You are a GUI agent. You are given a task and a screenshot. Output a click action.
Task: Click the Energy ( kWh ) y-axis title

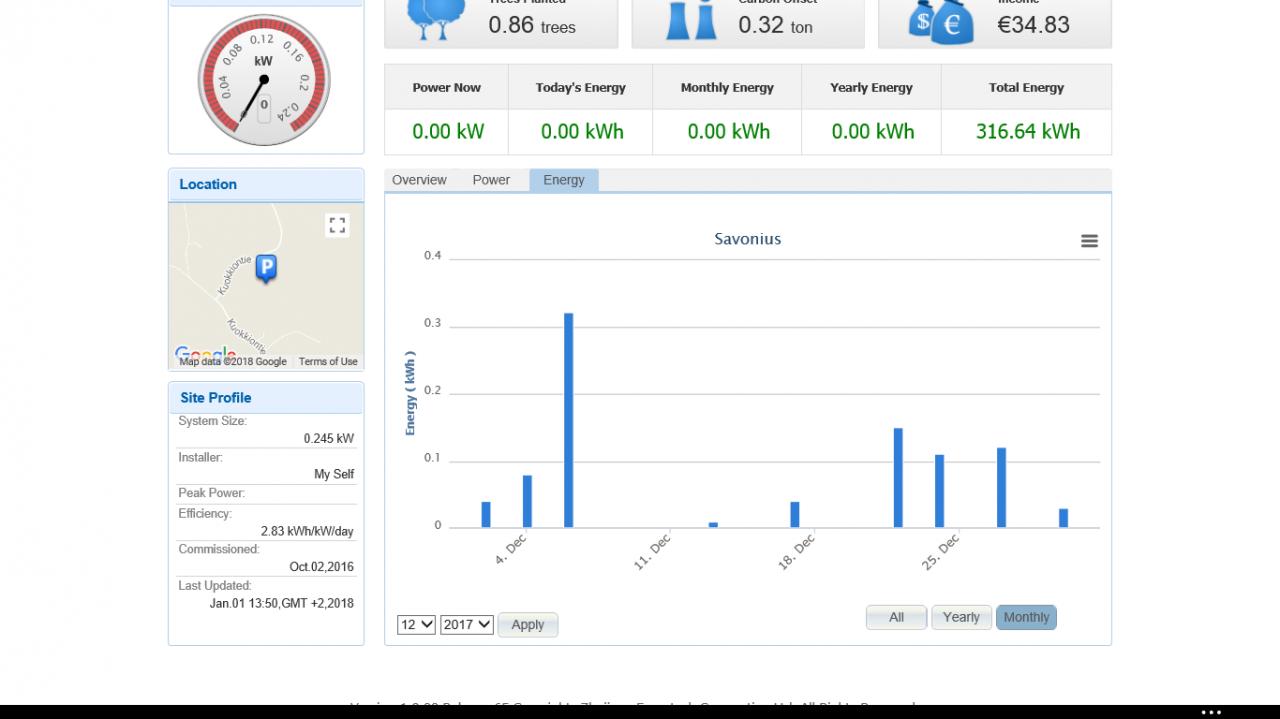pos(410,393)
